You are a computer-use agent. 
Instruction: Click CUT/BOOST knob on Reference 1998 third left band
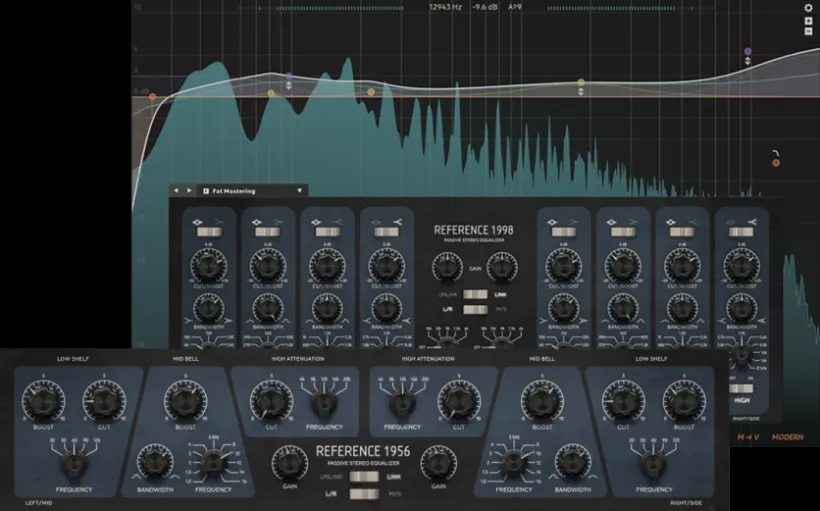pos(327,265)
